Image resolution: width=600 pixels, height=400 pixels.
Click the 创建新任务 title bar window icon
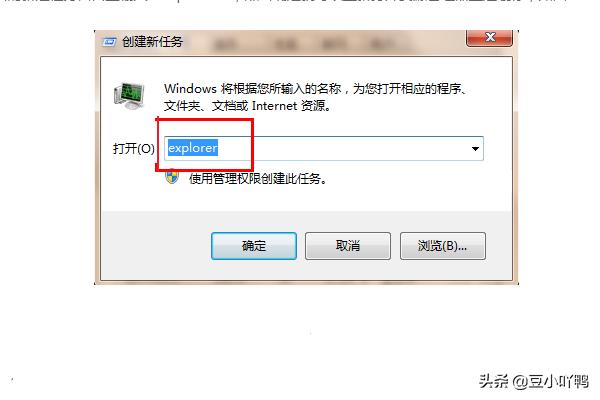109,42
